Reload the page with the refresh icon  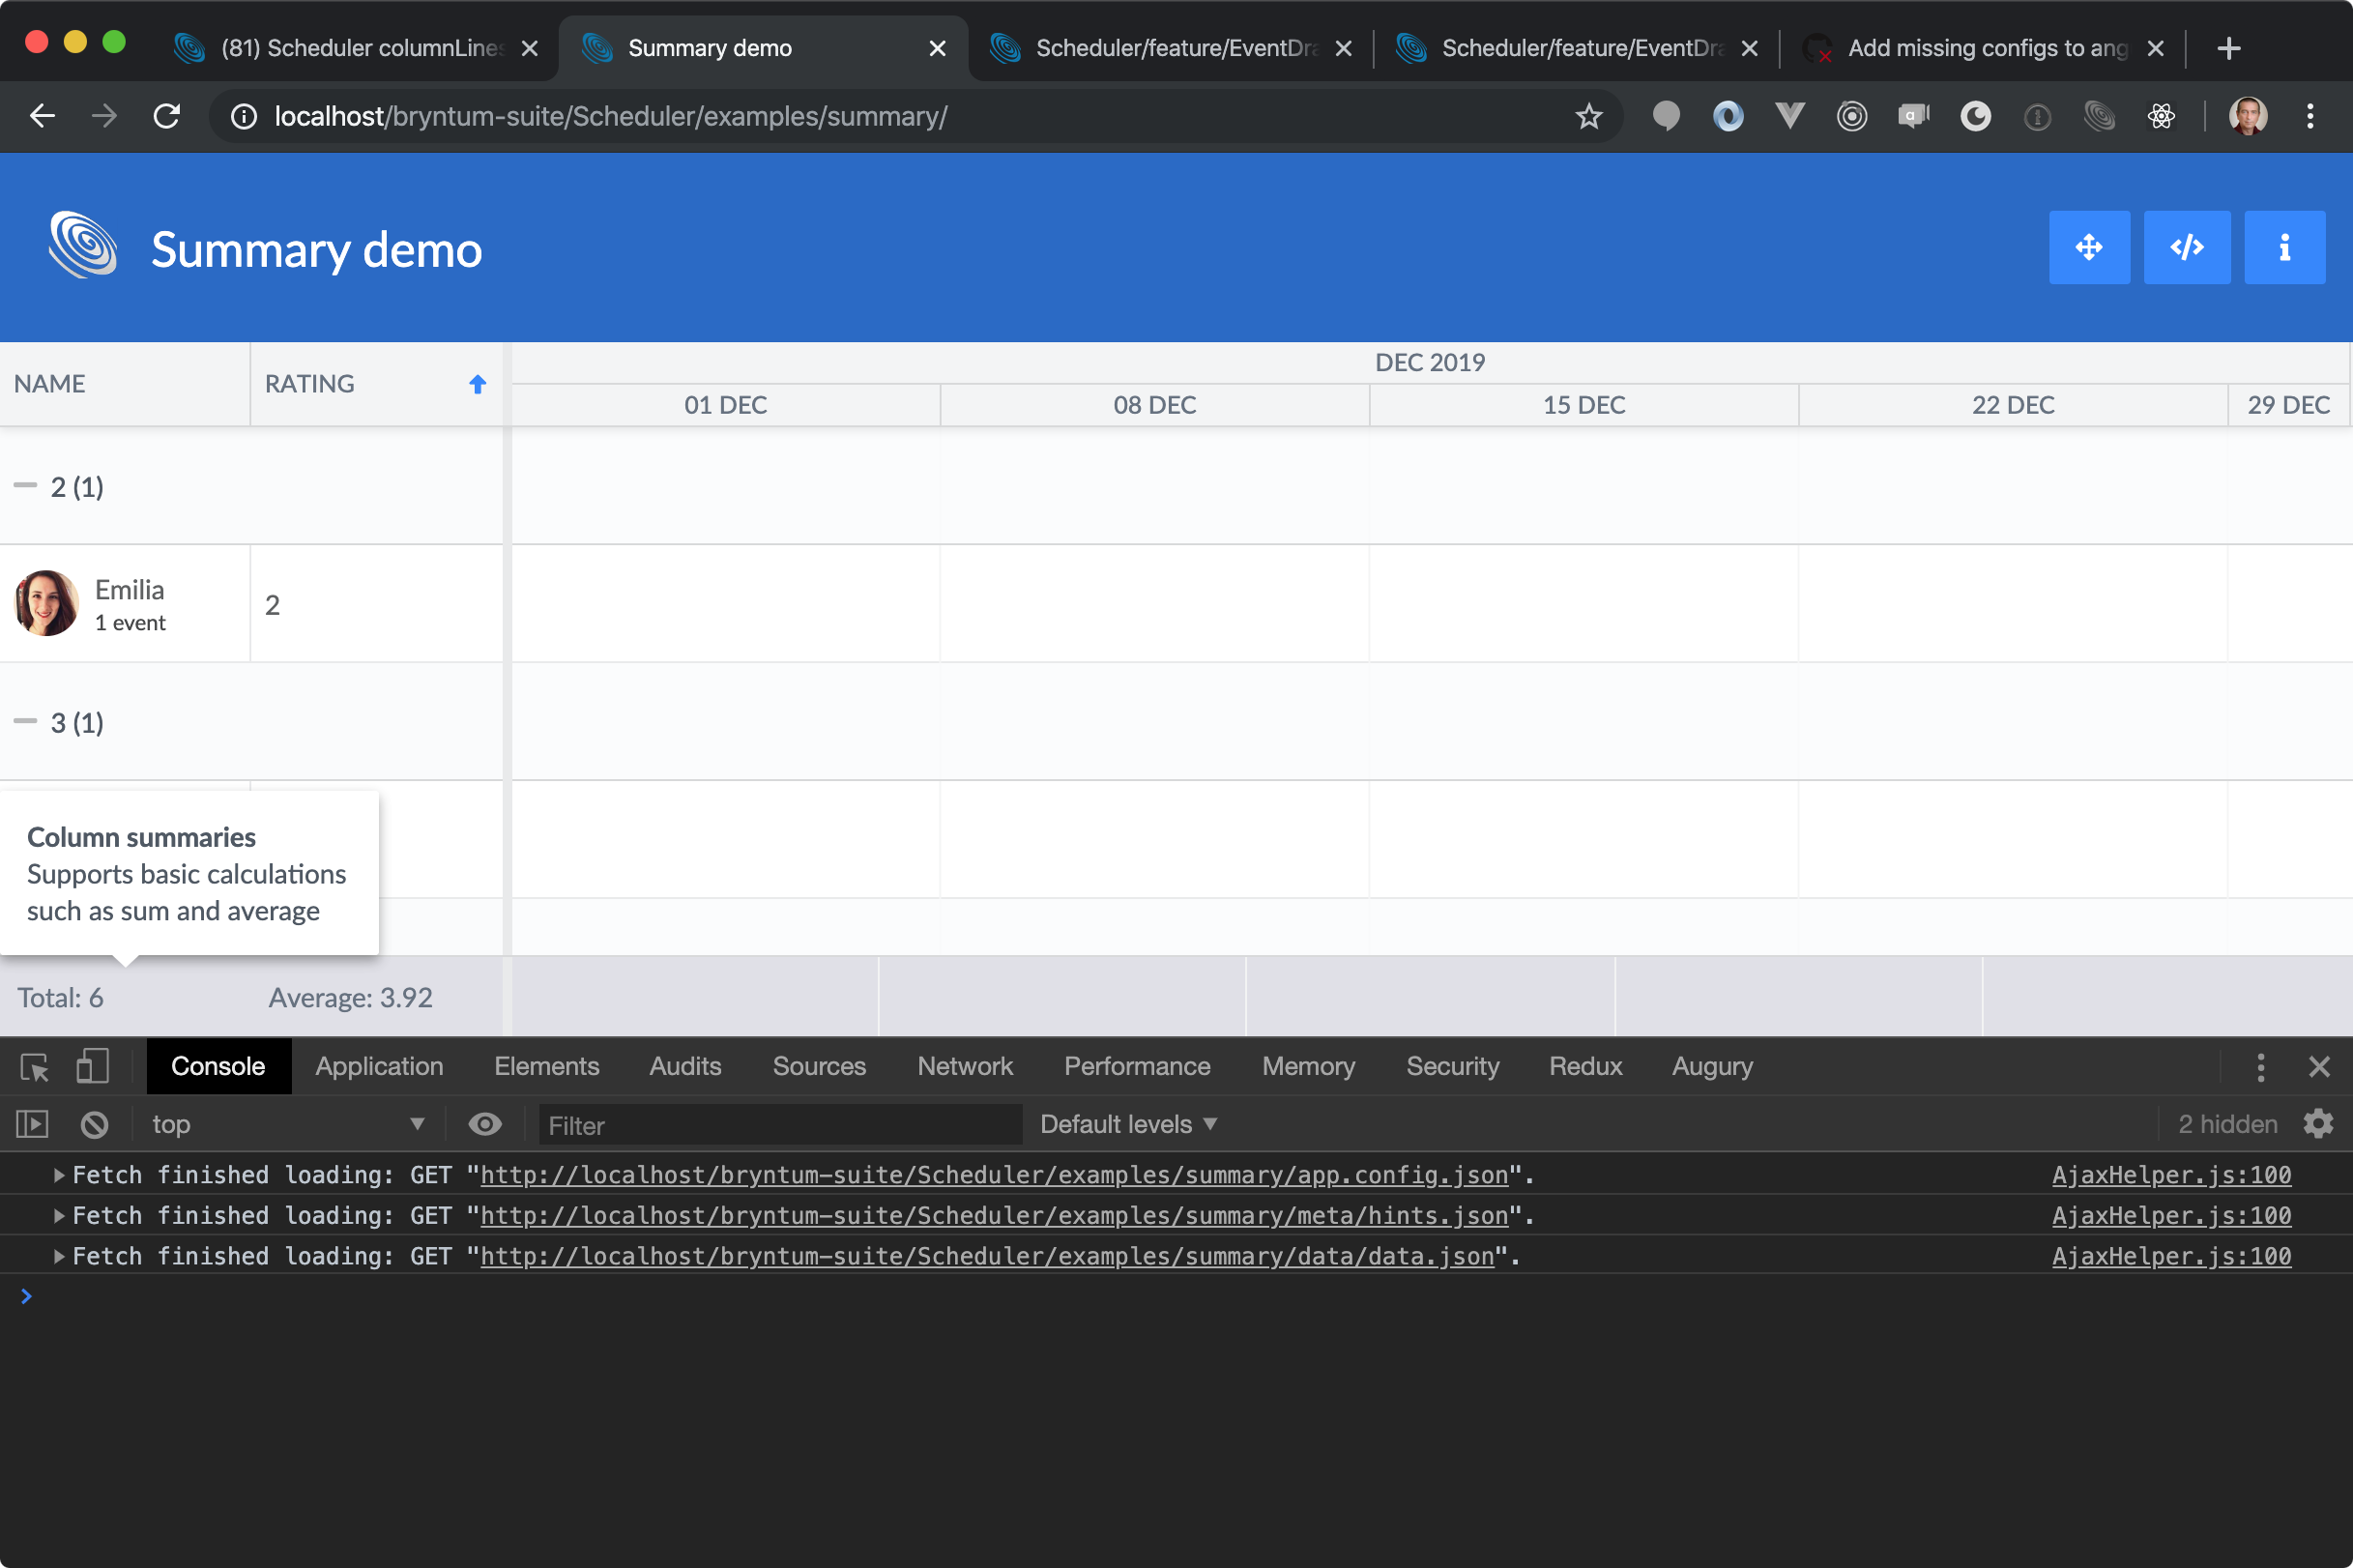(x=167, y=117)
